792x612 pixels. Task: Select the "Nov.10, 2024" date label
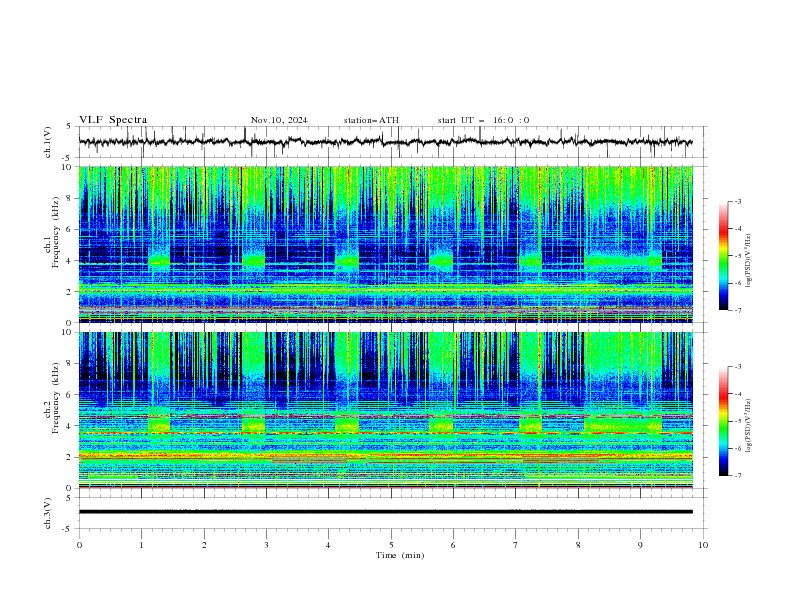(279, 120)
